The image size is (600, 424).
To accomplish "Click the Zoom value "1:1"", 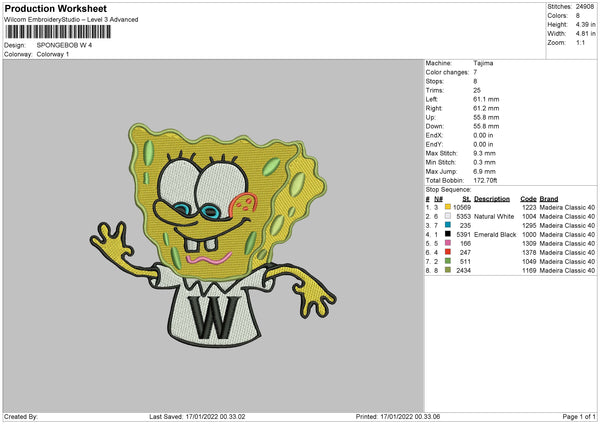I will click(580, 43).
